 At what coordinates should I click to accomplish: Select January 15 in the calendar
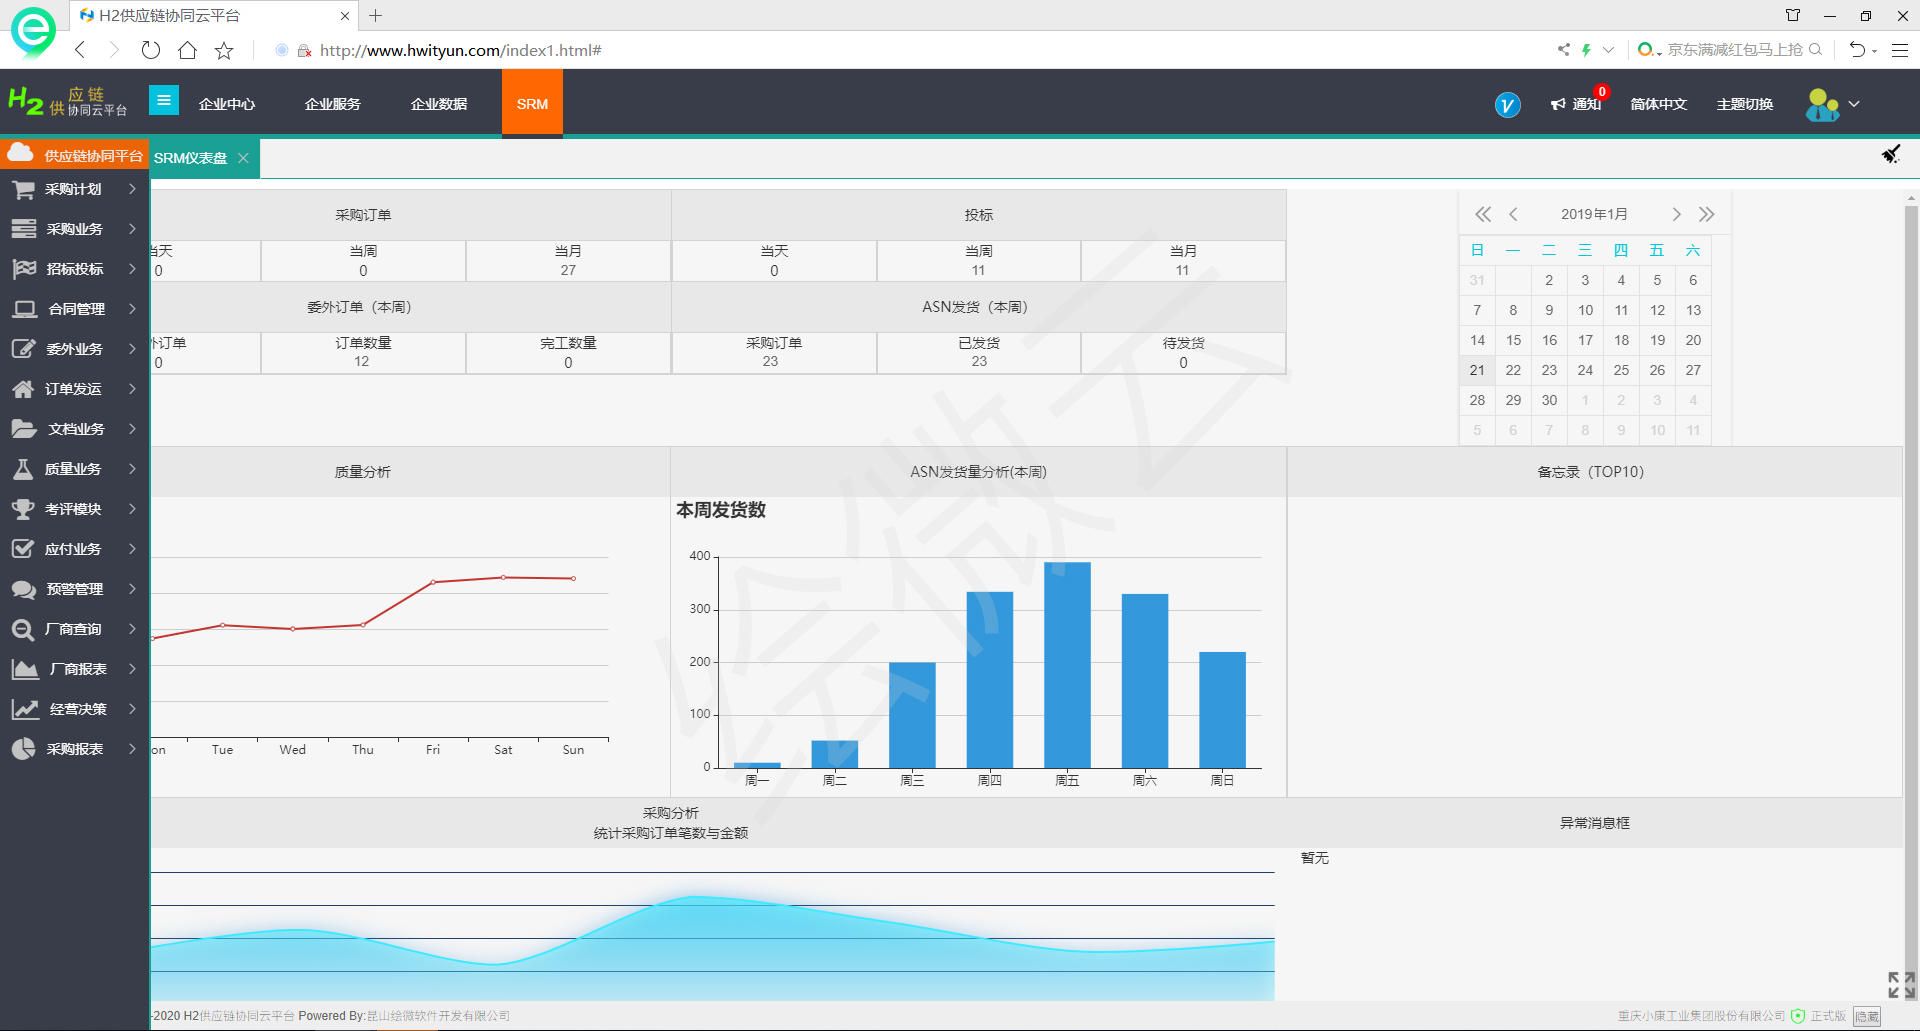1513,340
